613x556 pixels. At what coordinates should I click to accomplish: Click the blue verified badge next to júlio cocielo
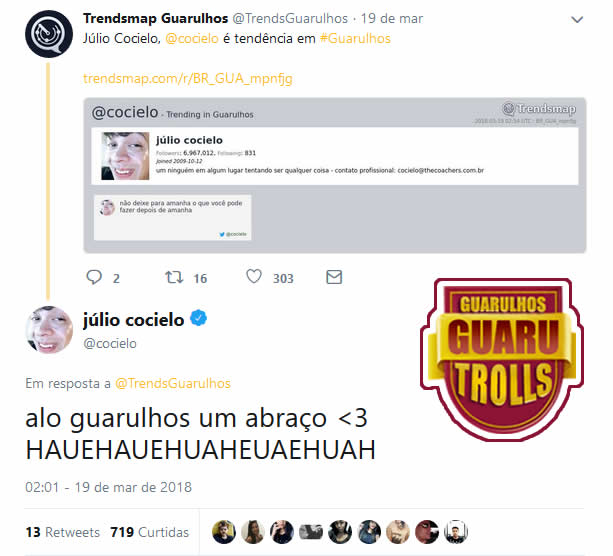pyautogui.click(x=199, y=318)
